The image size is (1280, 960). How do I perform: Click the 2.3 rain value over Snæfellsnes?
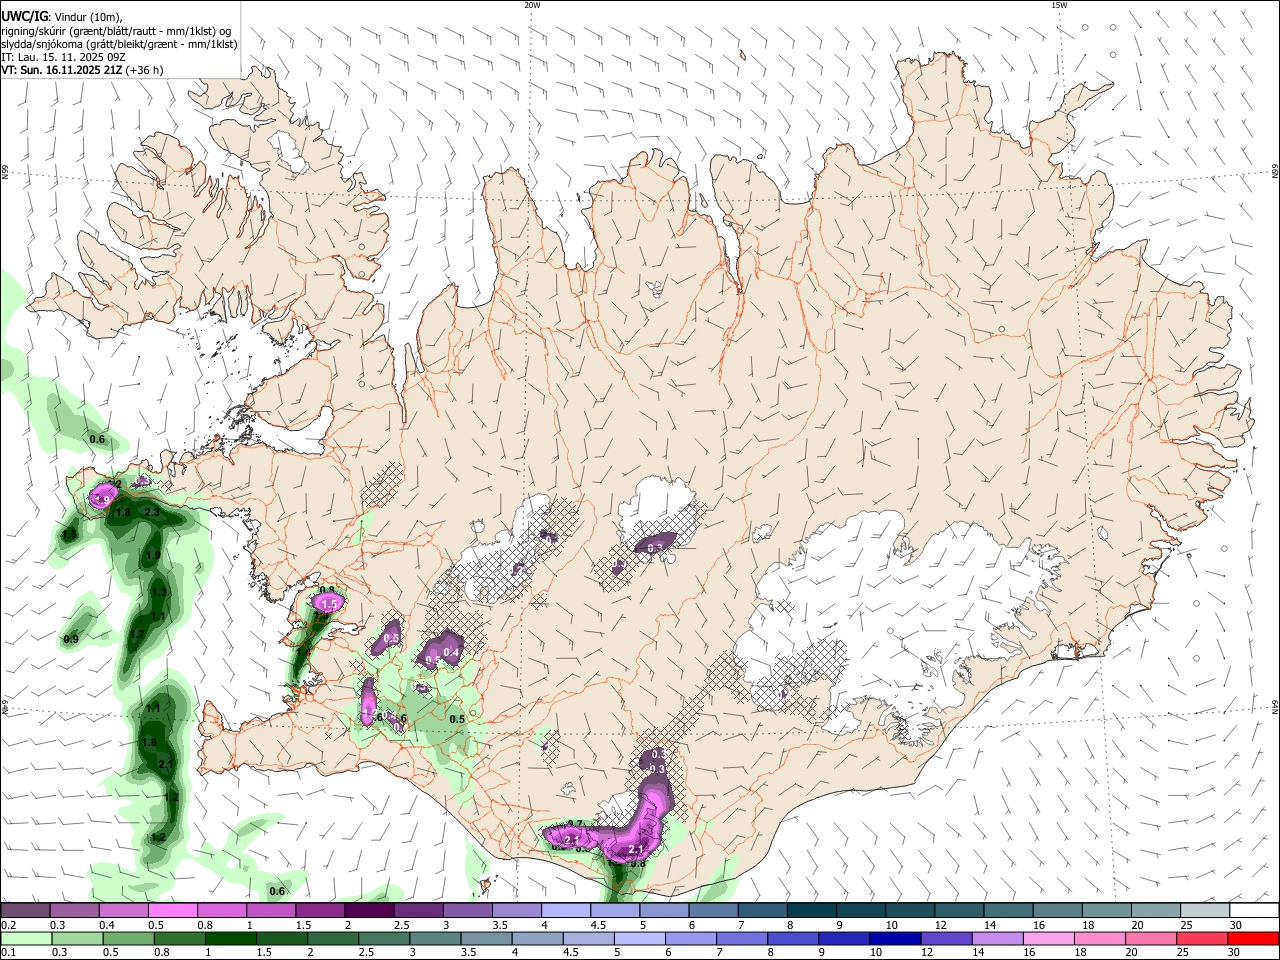tap(152, 512)
